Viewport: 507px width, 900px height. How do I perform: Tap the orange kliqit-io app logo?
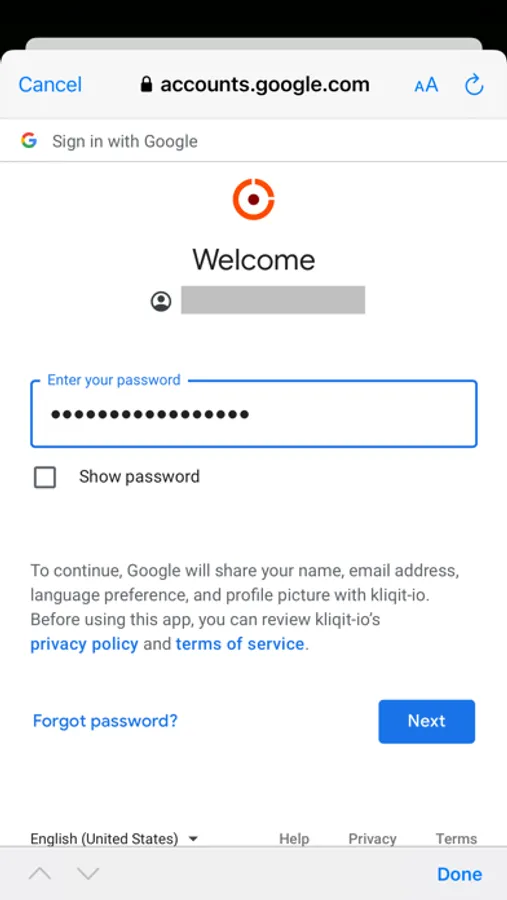point(253,199)
